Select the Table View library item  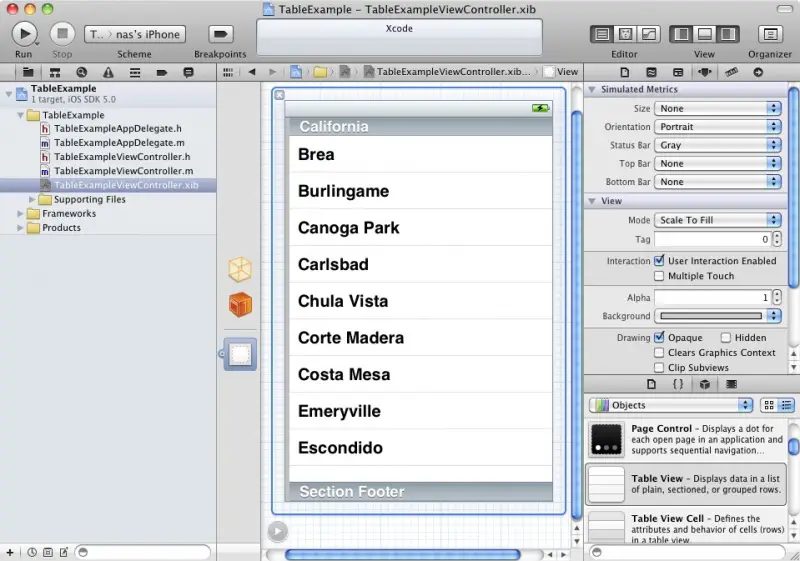pos(685,484)
